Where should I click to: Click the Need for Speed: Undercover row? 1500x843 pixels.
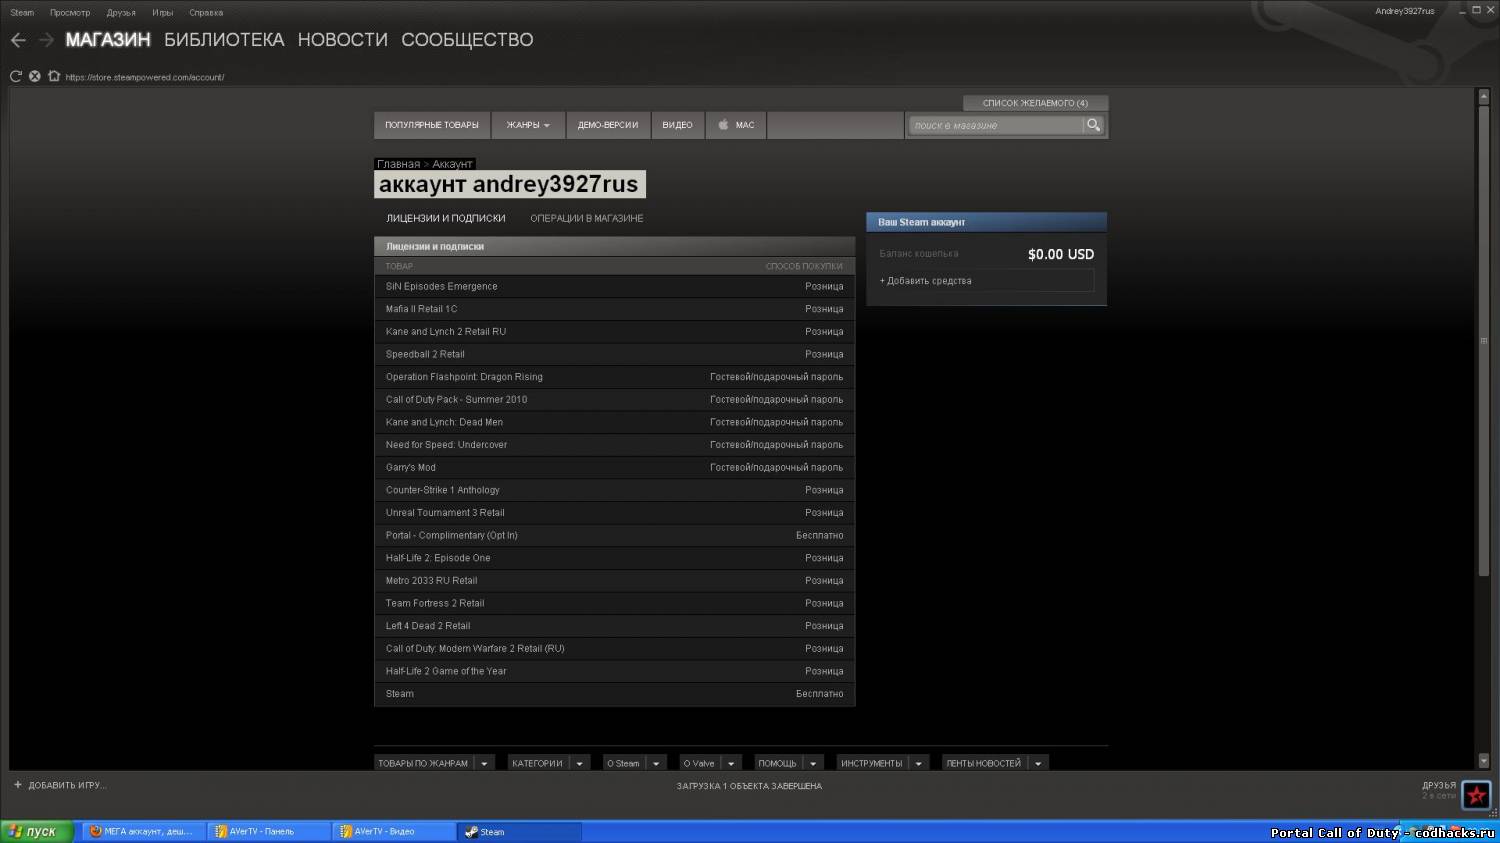tap(614, 445)
